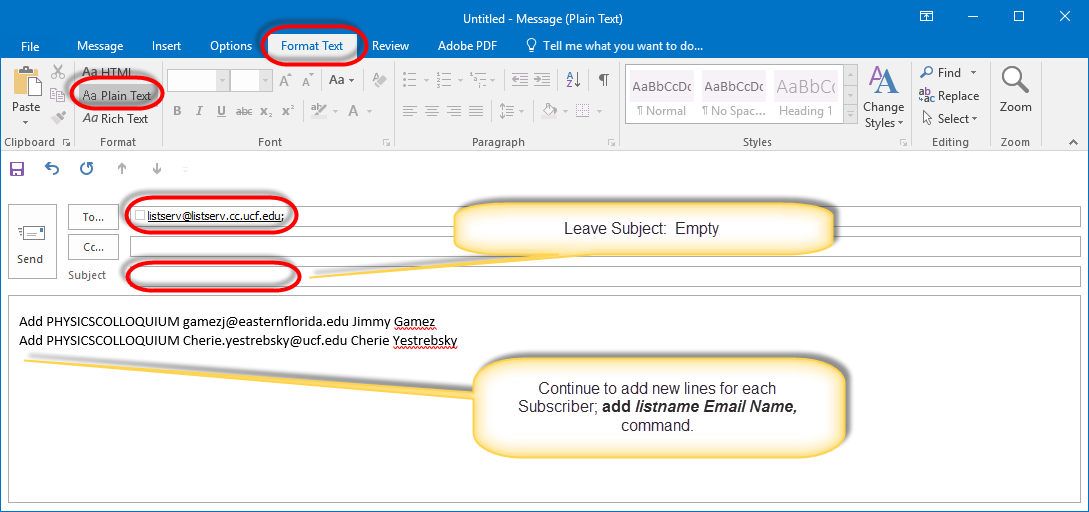
Task: Click the Numbering list icon
Action: 443,79
